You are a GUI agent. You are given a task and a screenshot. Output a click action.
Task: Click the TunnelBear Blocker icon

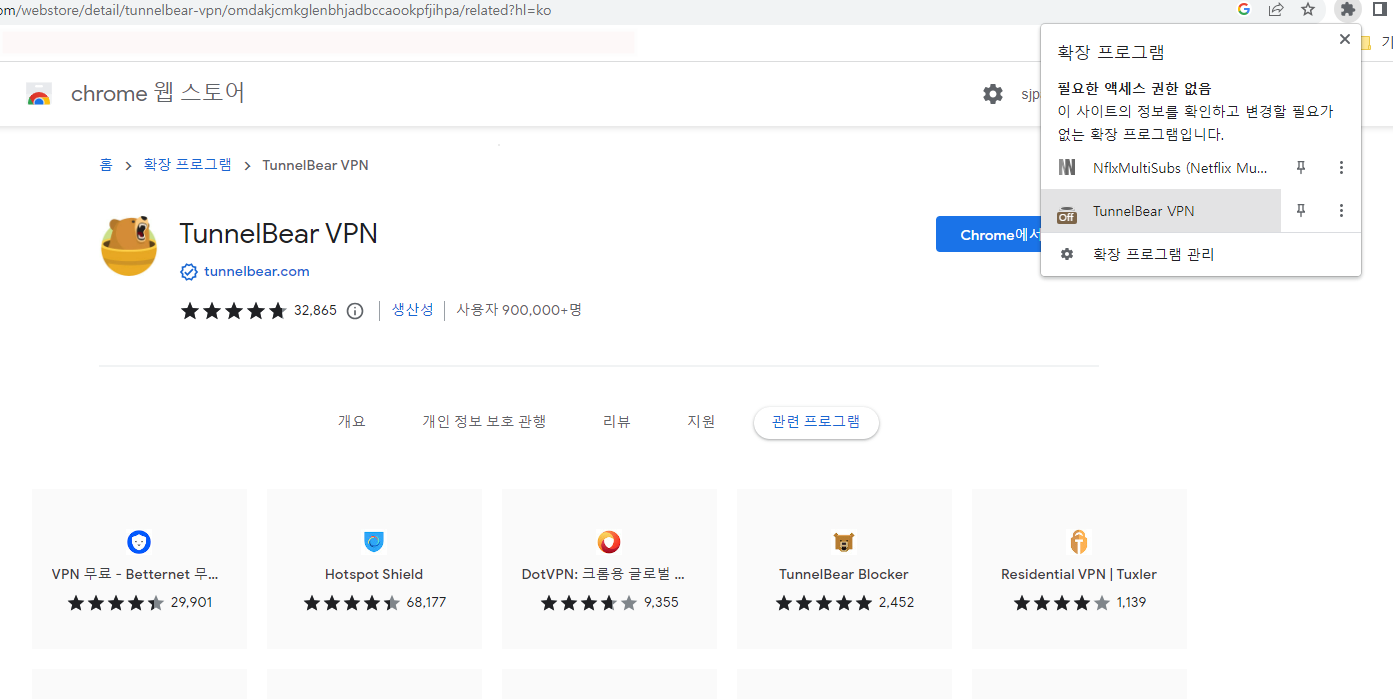click(x=844, y=542)
